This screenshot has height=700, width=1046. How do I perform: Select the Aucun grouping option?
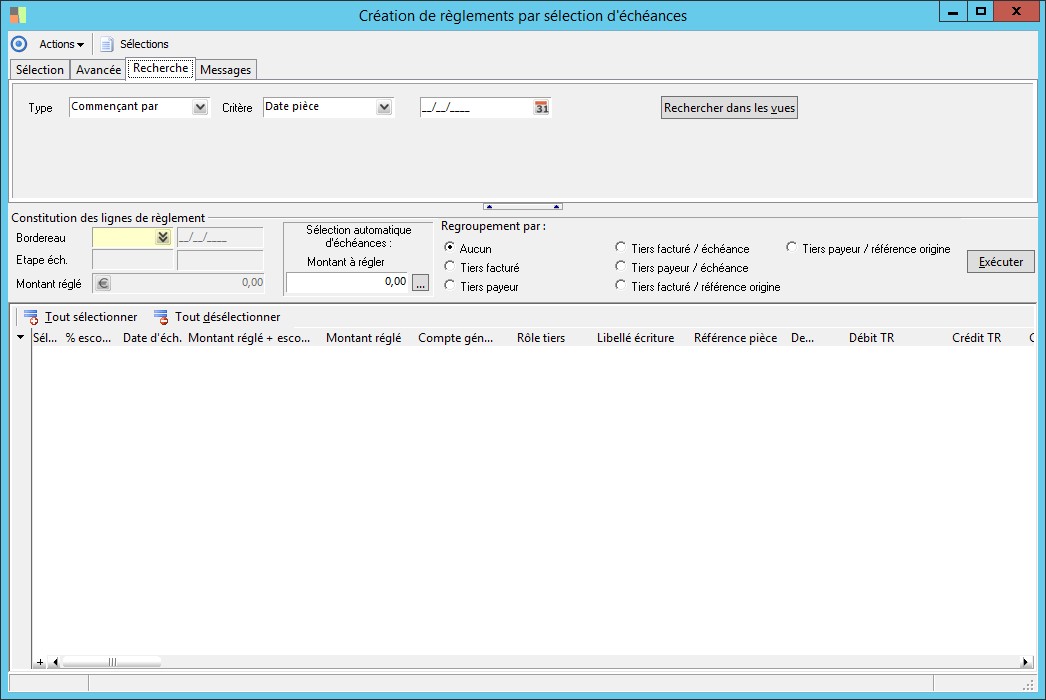[x=450, y=248]
